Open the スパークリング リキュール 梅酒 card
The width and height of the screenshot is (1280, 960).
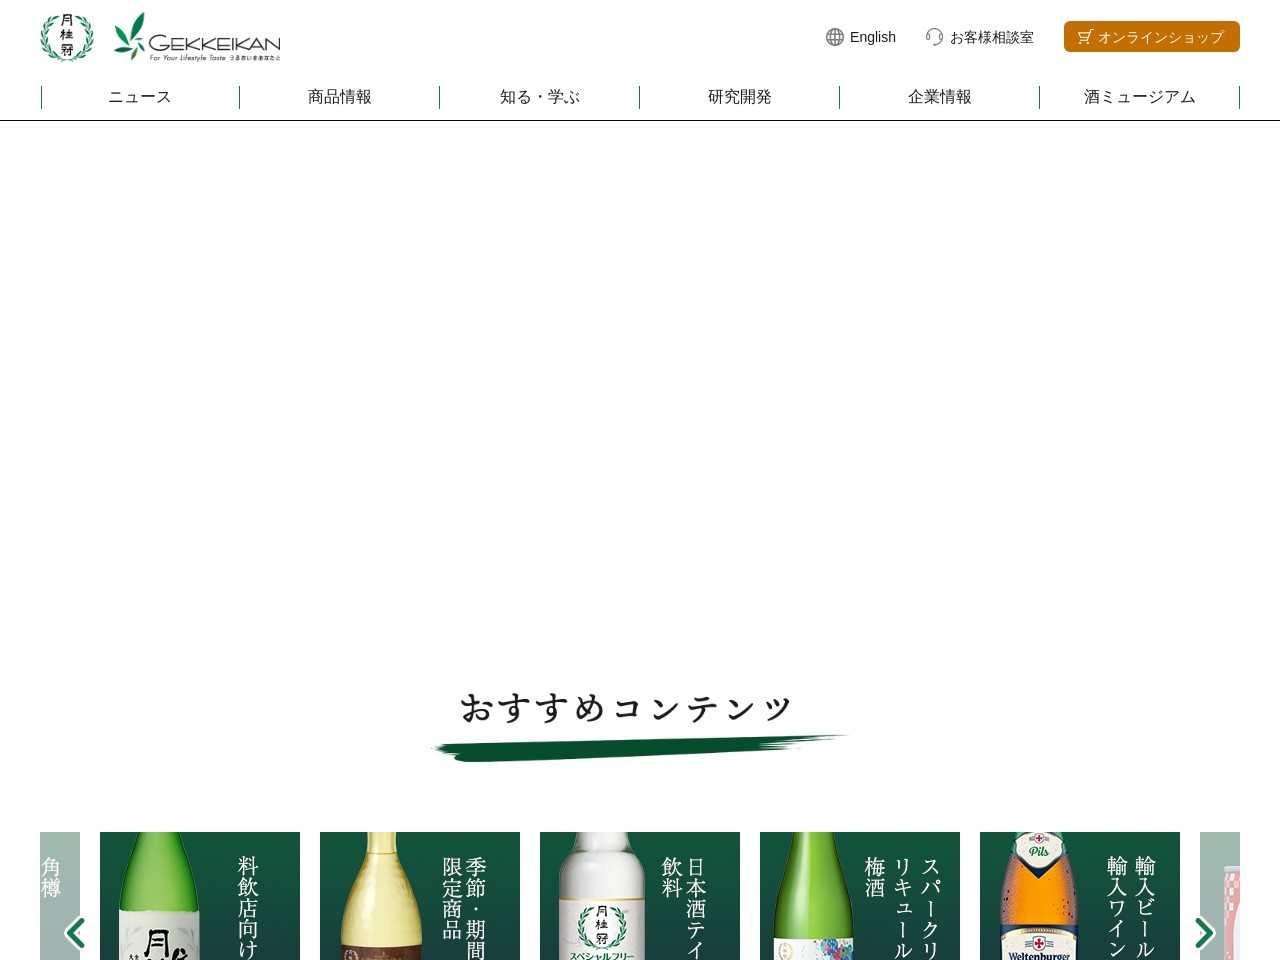pyautogui.click(x=860, y=896)
